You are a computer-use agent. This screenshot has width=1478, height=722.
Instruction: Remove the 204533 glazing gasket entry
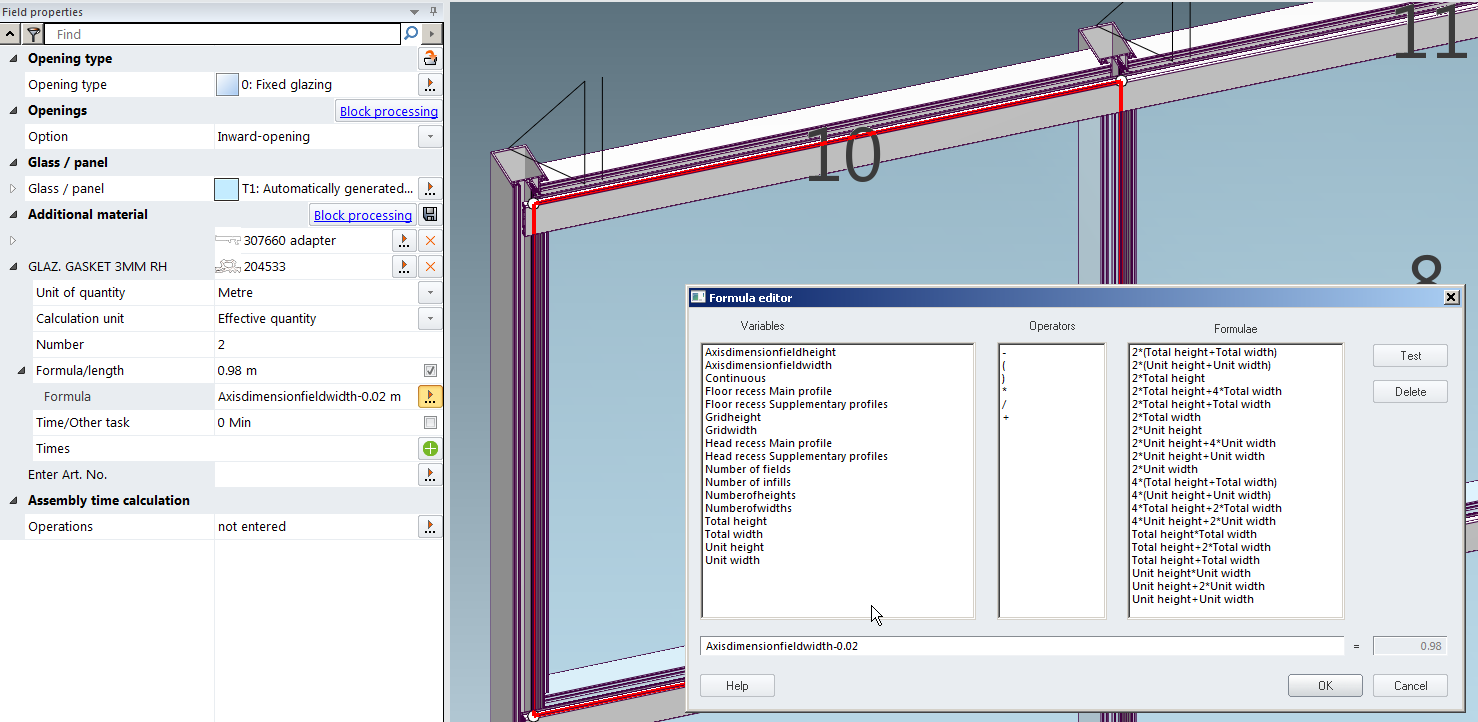(x=430, y=267)
